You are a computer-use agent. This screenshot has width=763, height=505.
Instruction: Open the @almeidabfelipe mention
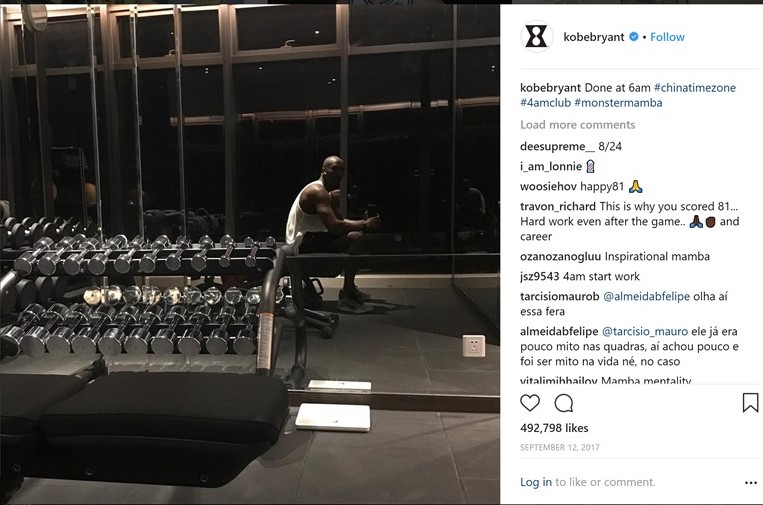[x=646, y=296]
